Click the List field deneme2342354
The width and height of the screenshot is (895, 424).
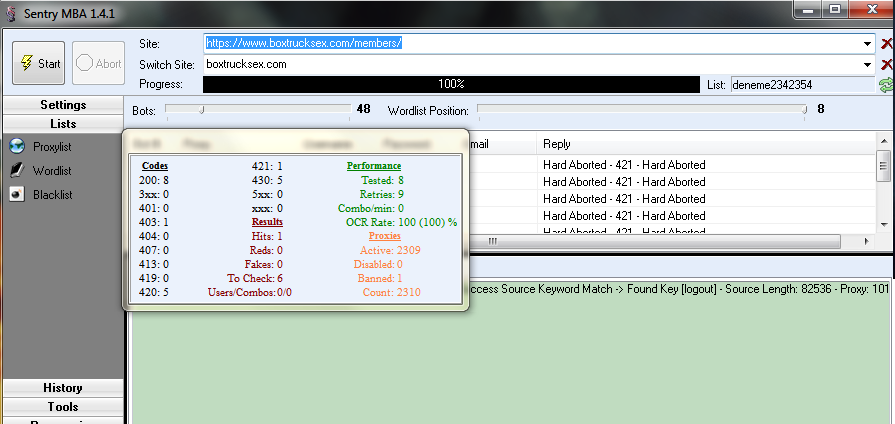click(803, 85)
